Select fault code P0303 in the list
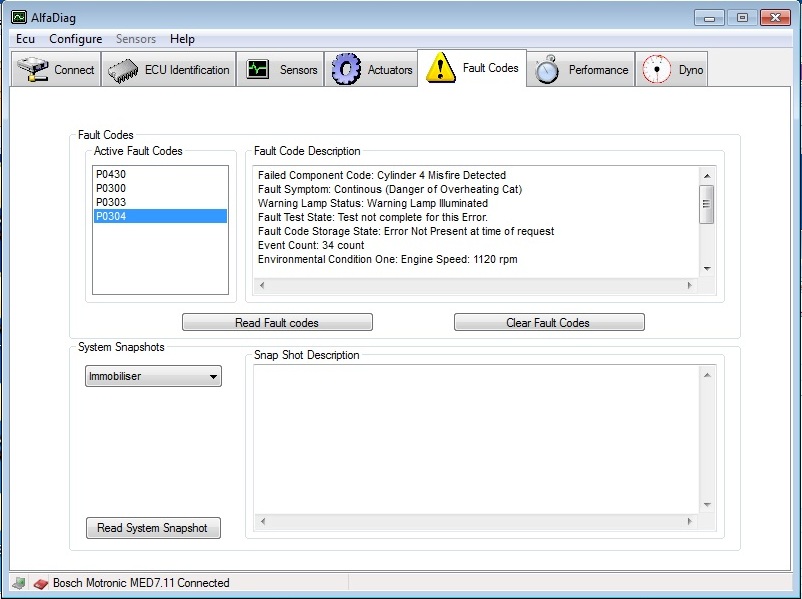This screenshot has width=802, height=599. pos(111,202)
